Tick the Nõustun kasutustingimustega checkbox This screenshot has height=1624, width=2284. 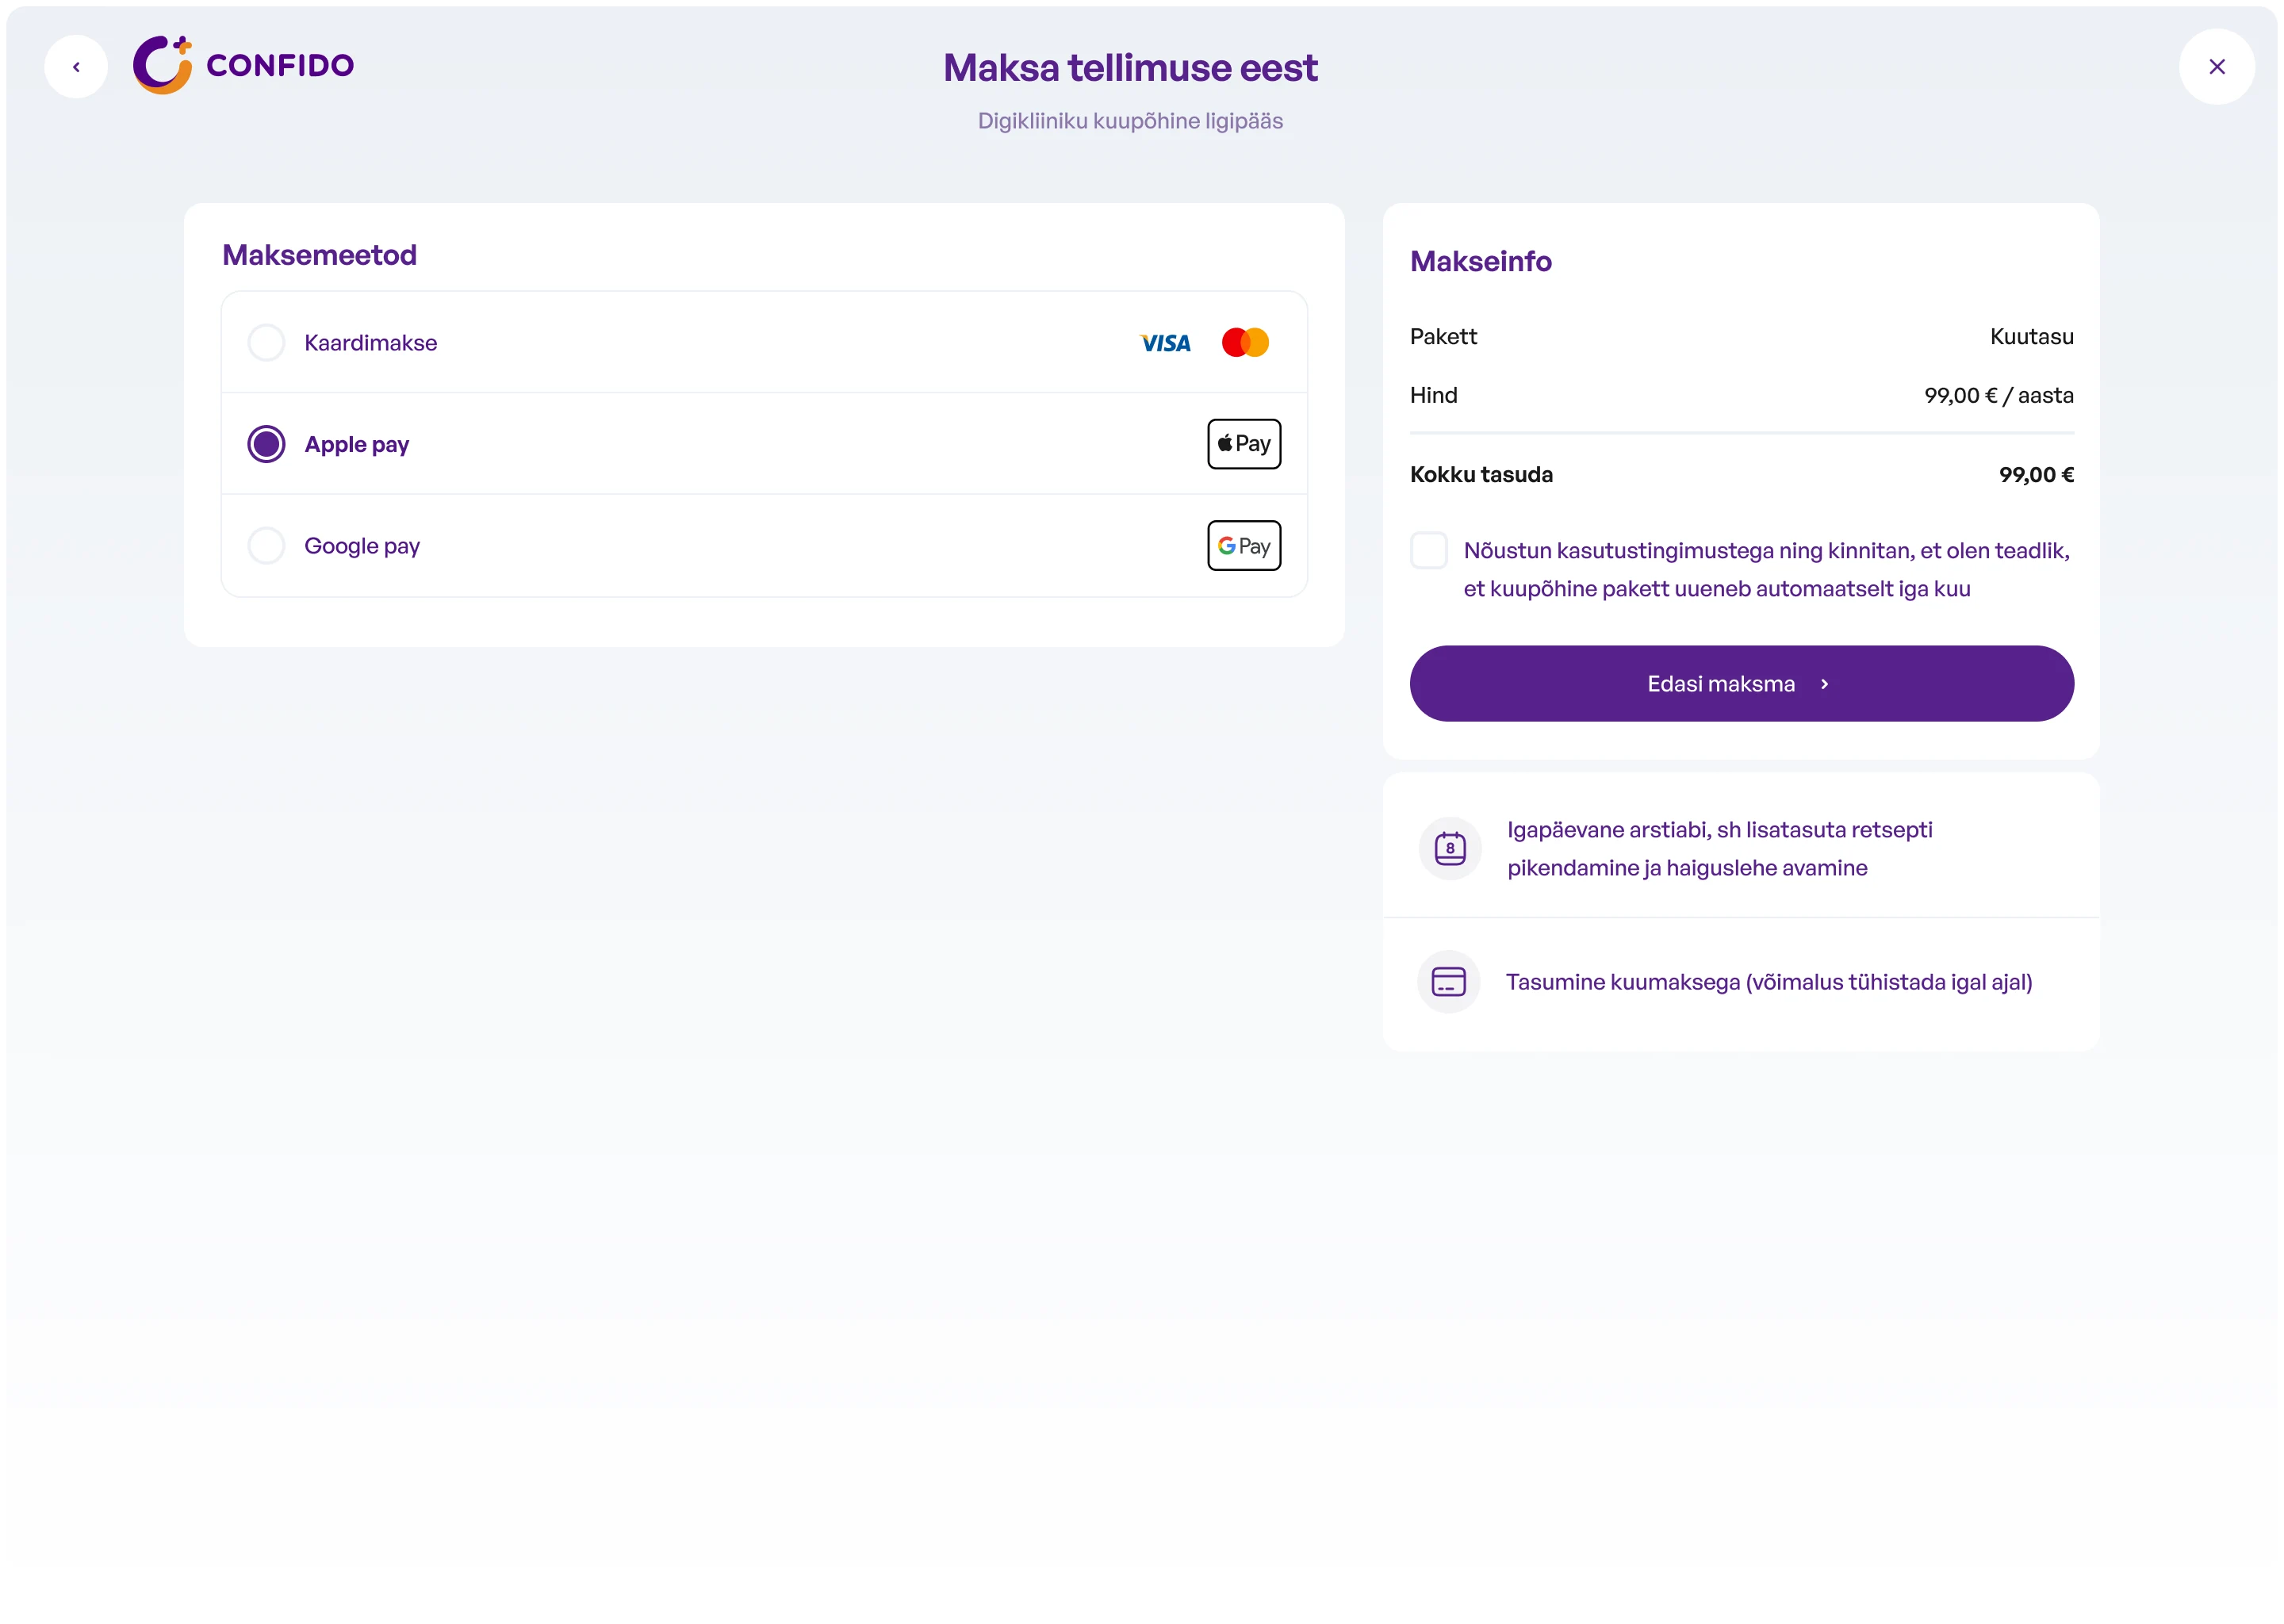(1428, 551)
